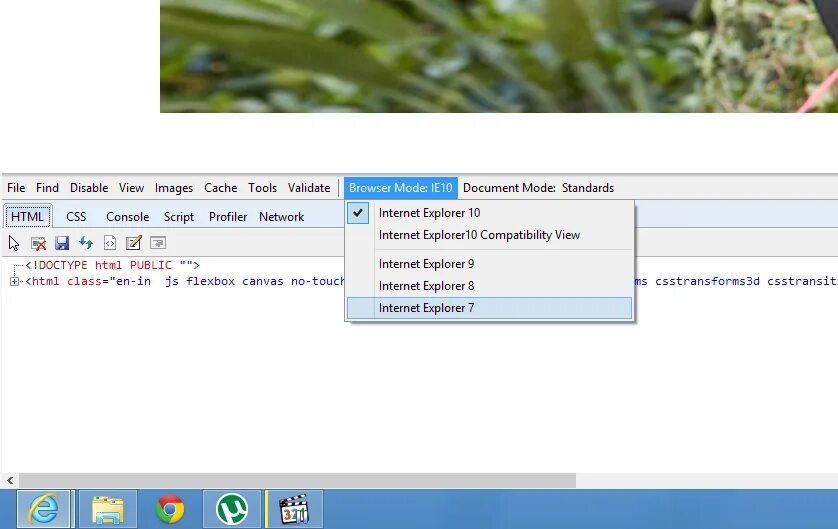Clear browser cache icon with red X
The height and width of the screenshot is (529, 838).
[x=38, y=243]
